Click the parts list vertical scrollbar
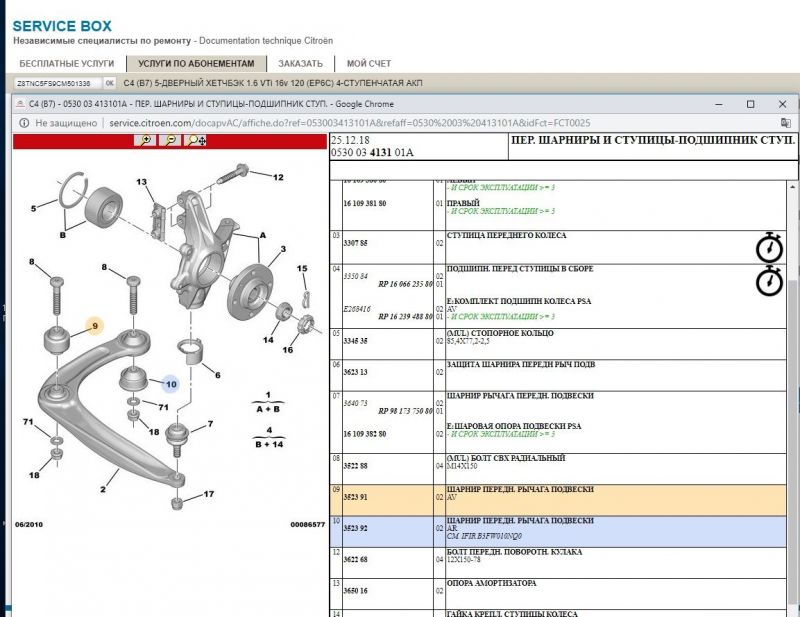The width and height of the screenshot is (800, 617). (793, 400)
